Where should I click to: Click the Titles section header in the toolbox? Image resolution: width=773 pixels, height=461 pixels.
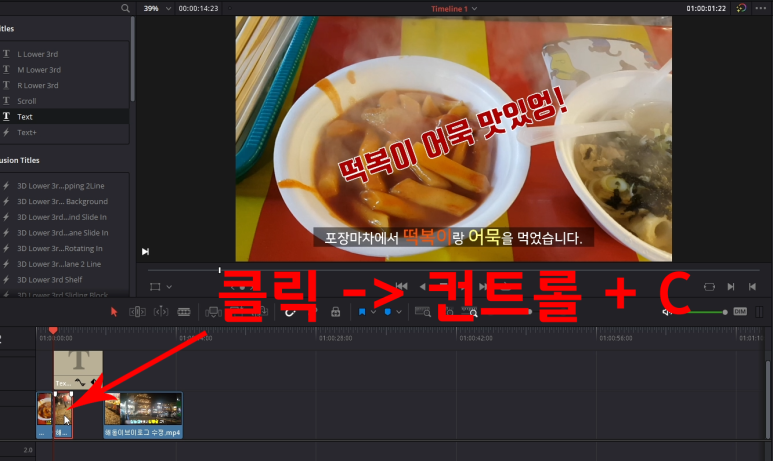pos(7,29)
